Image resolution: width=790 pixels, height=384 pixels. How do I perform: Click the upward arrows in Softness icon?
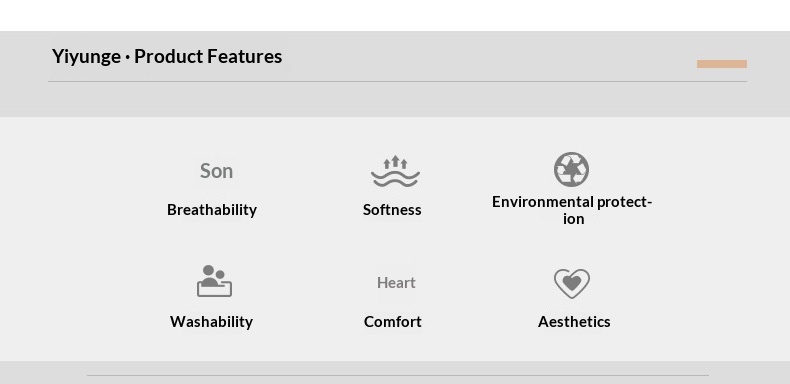pyautogui.click(x=395, y=162)
